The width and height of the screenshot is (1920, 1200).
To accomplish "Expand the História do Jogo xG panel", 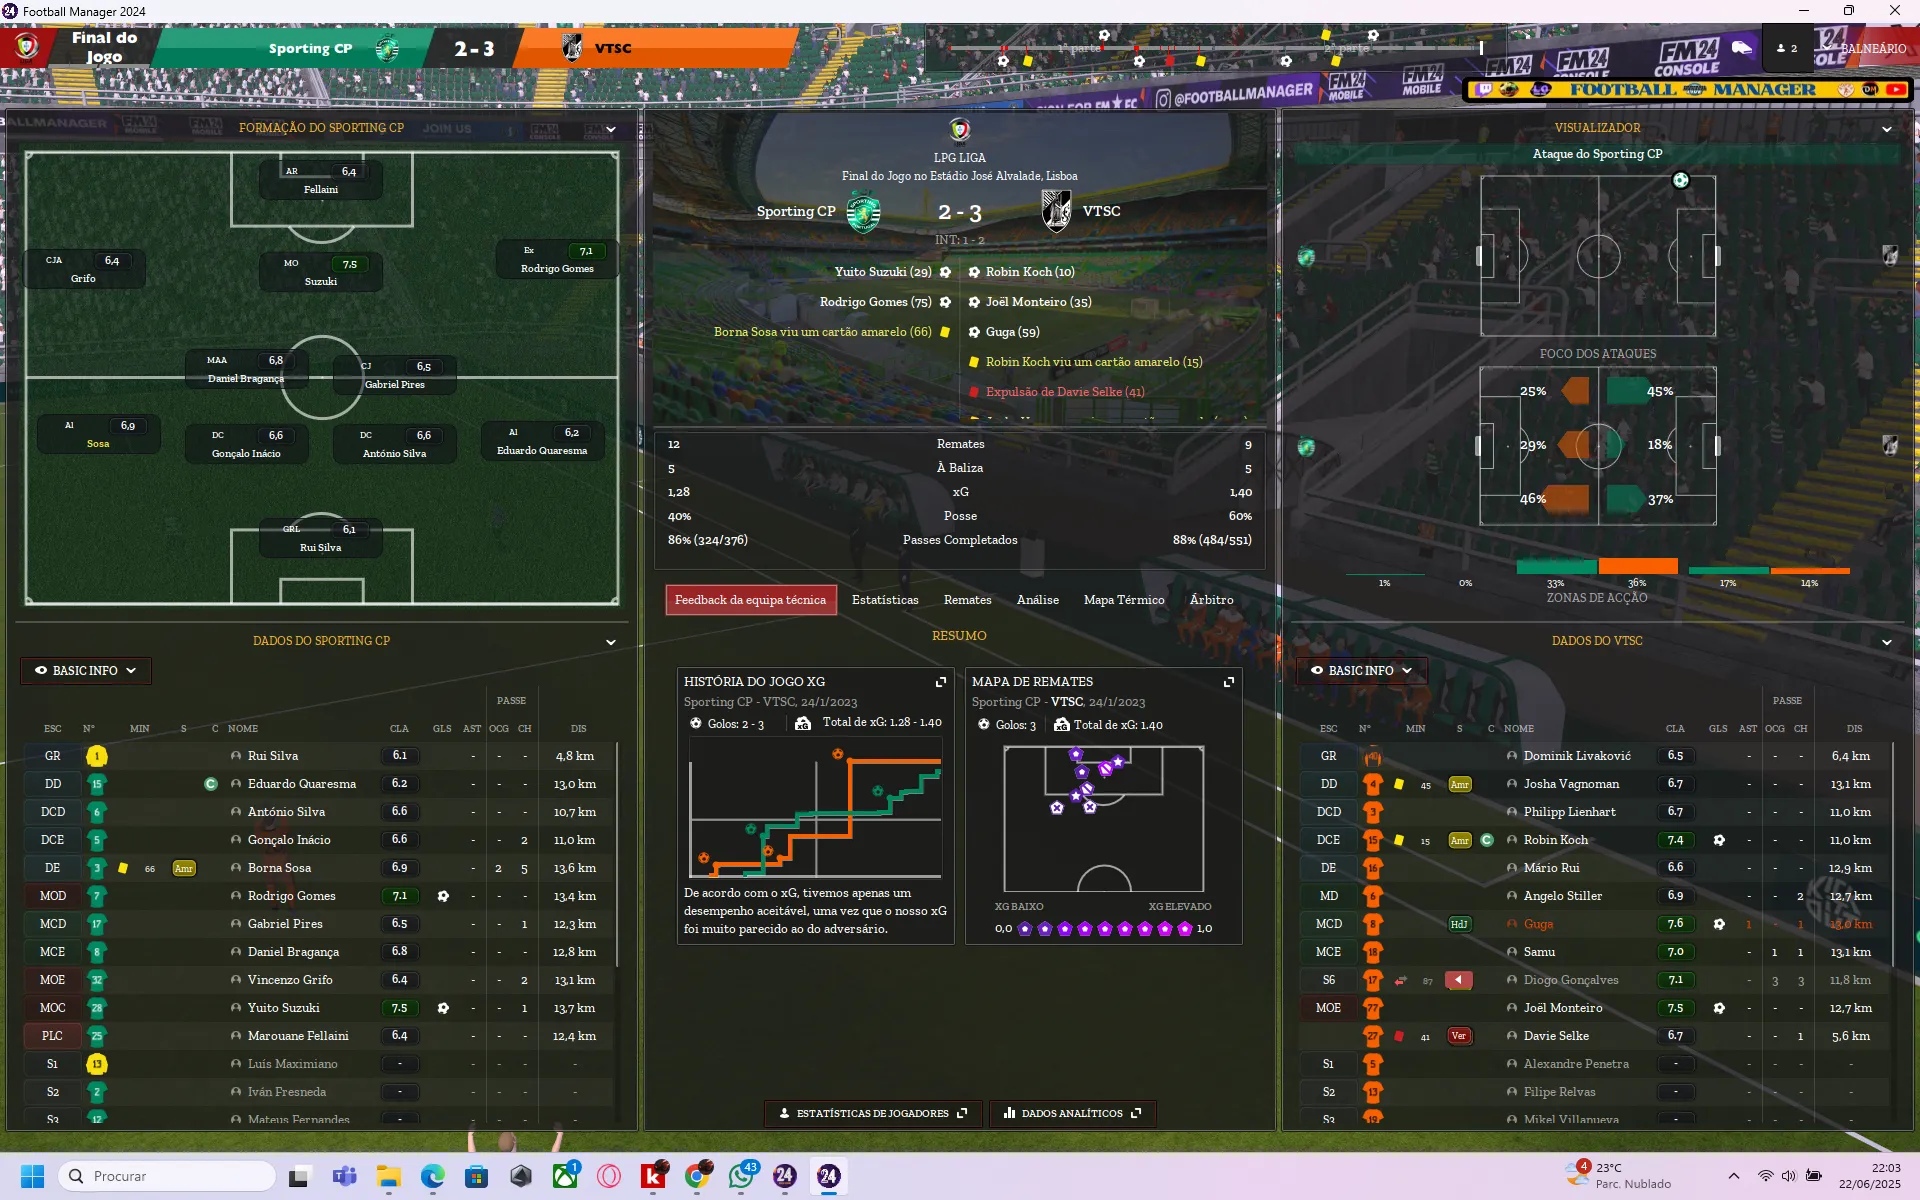I will tap(941, 682).
